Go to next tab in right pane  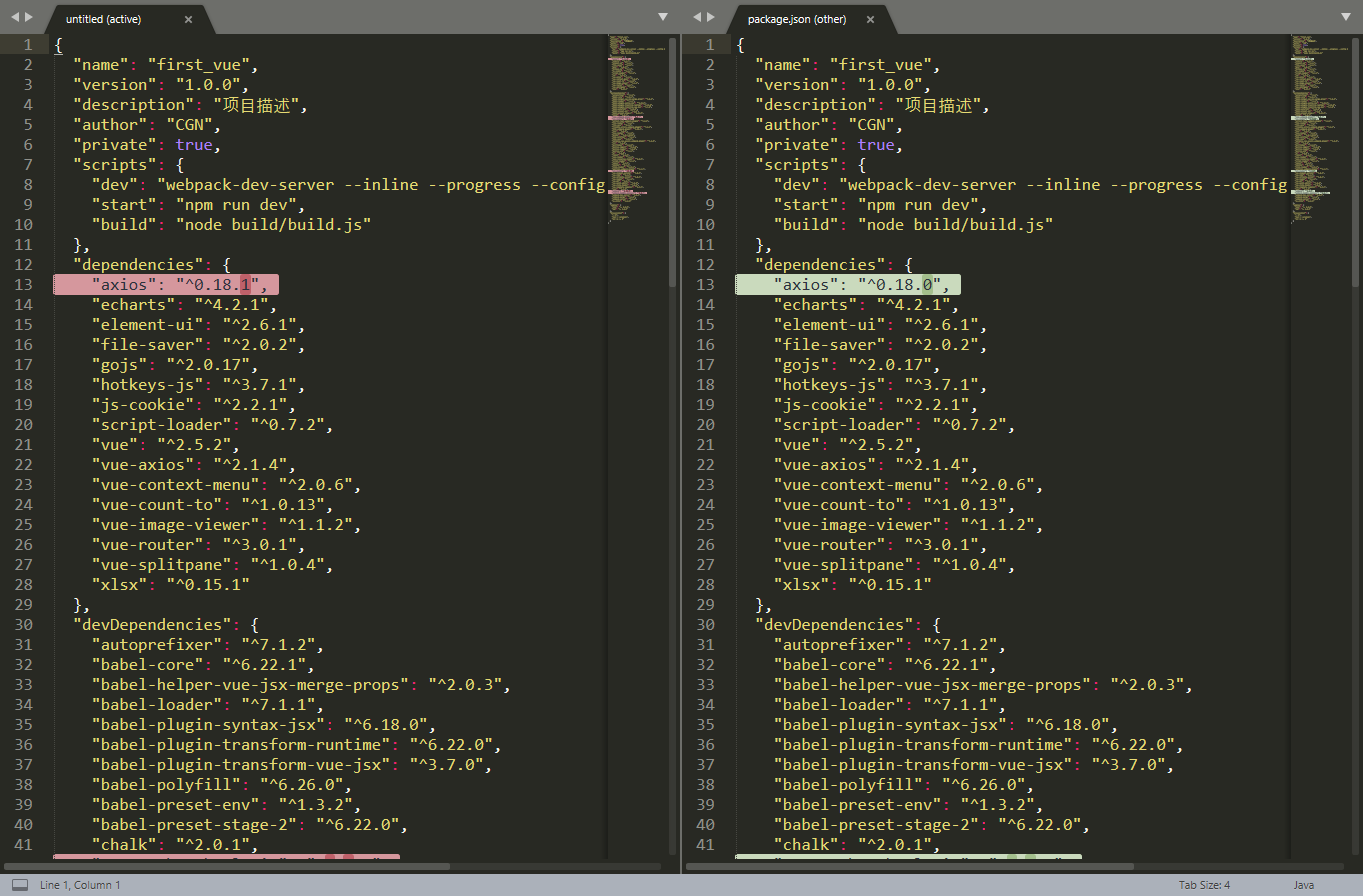tap(711, 17)
